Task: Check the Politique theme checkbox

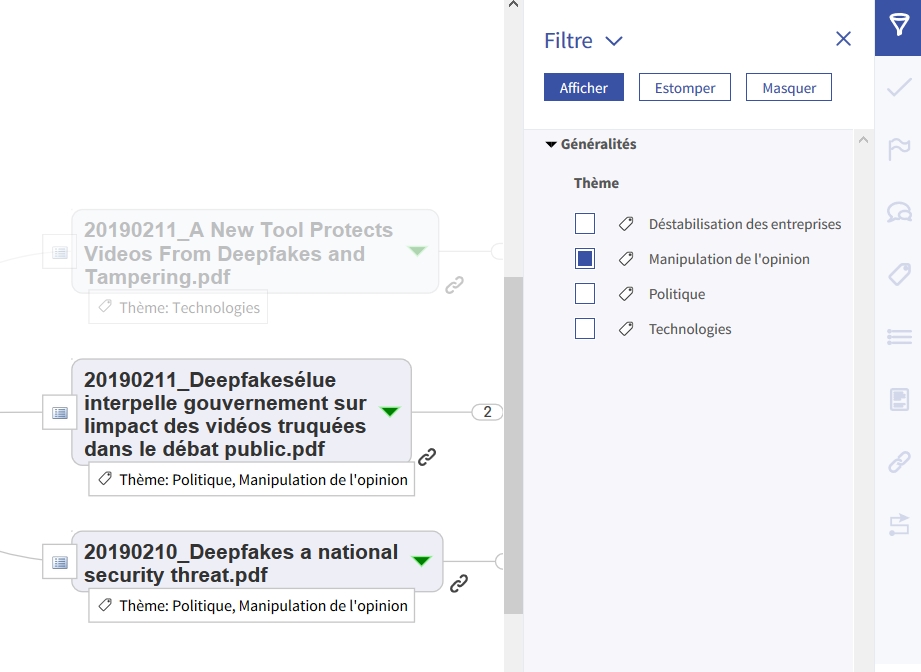Action: tap(585, 294)
